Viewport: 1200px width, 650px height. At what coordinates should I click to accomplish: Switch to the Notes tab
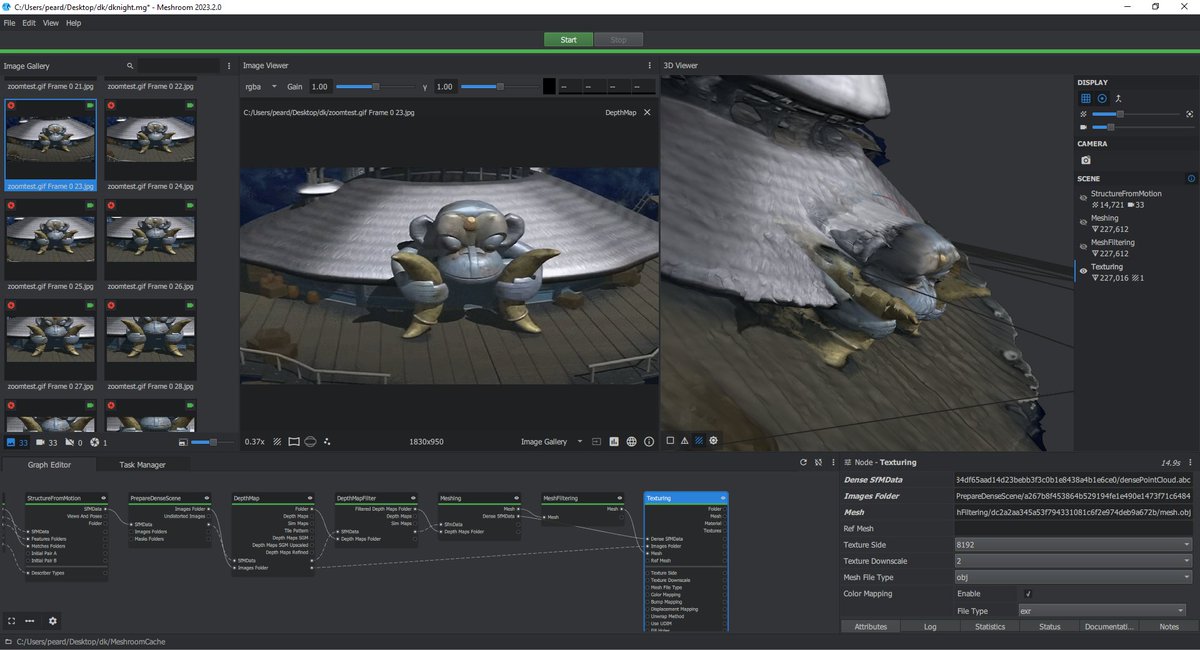1169,626
